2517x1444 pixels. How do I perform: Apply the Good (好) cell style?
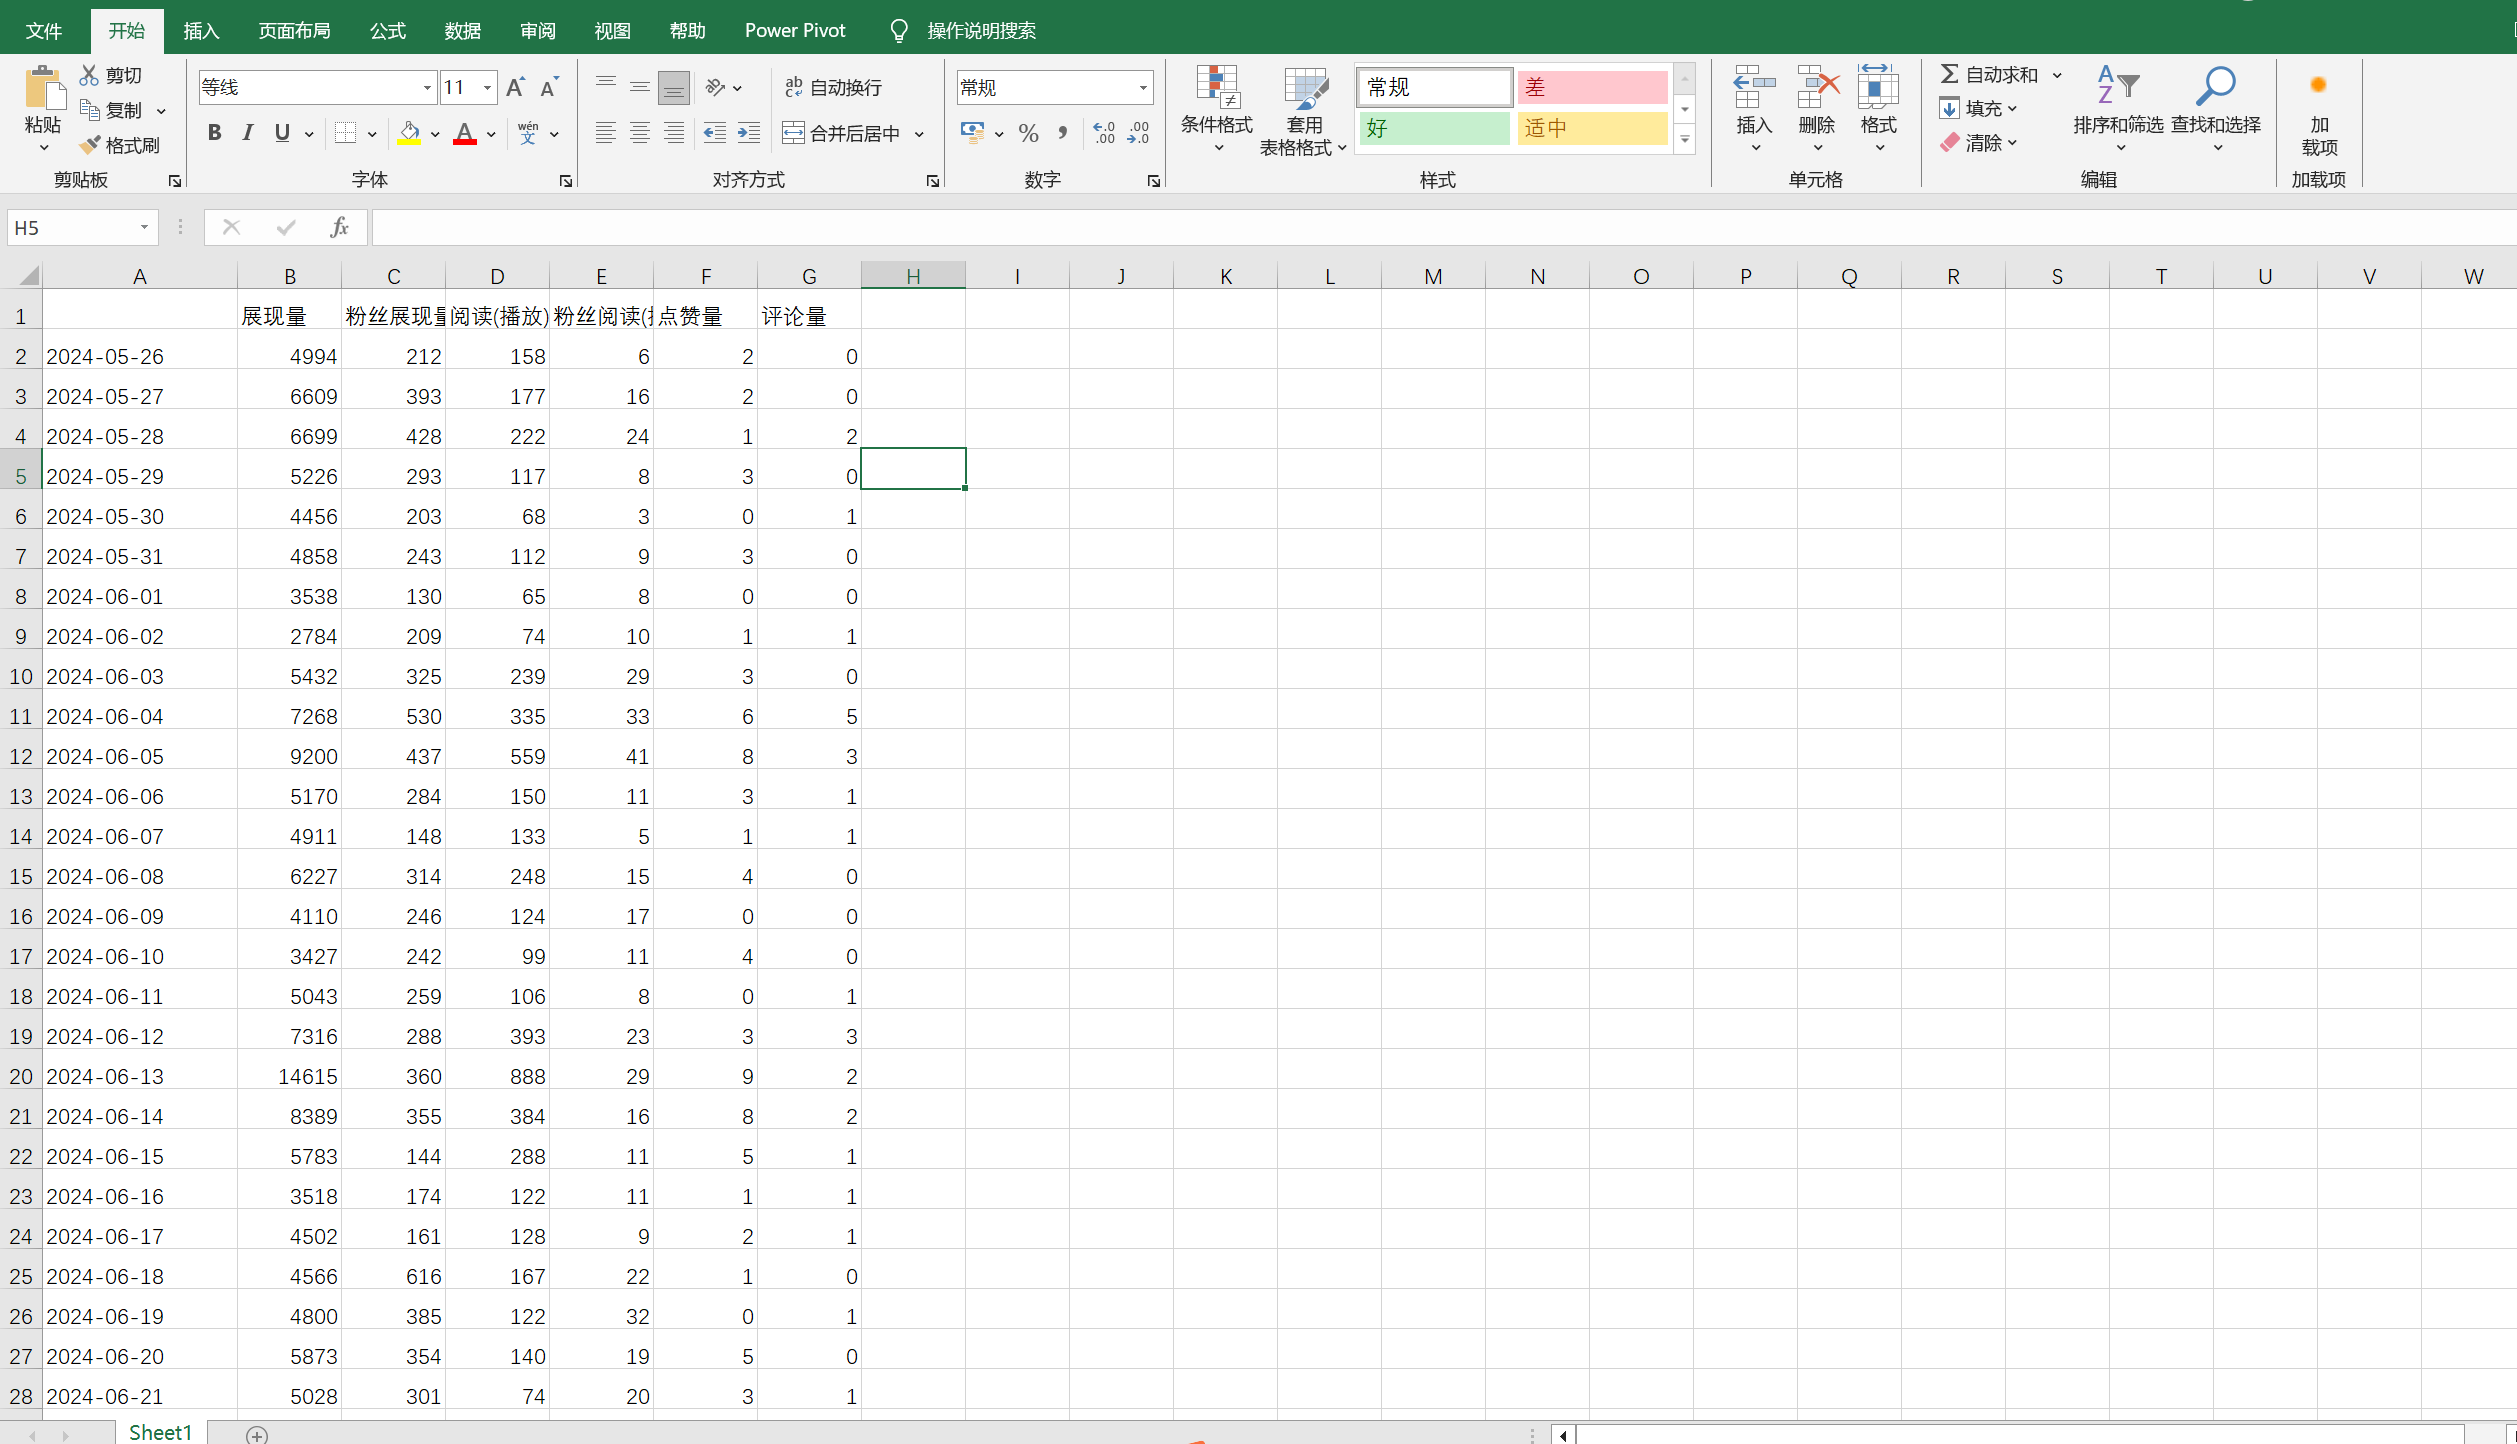1434,128
